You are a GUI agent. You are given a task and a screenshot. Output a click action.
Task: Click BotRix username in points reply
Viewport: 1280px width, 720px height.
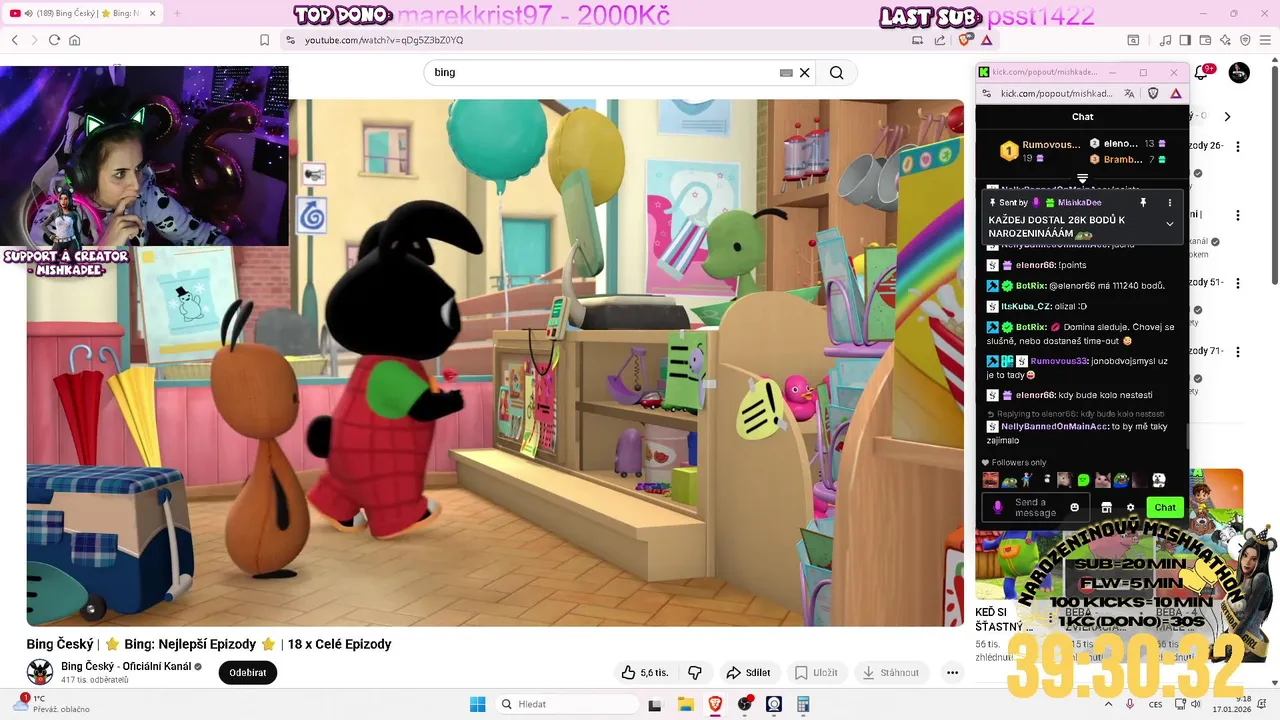[1030, 285]
